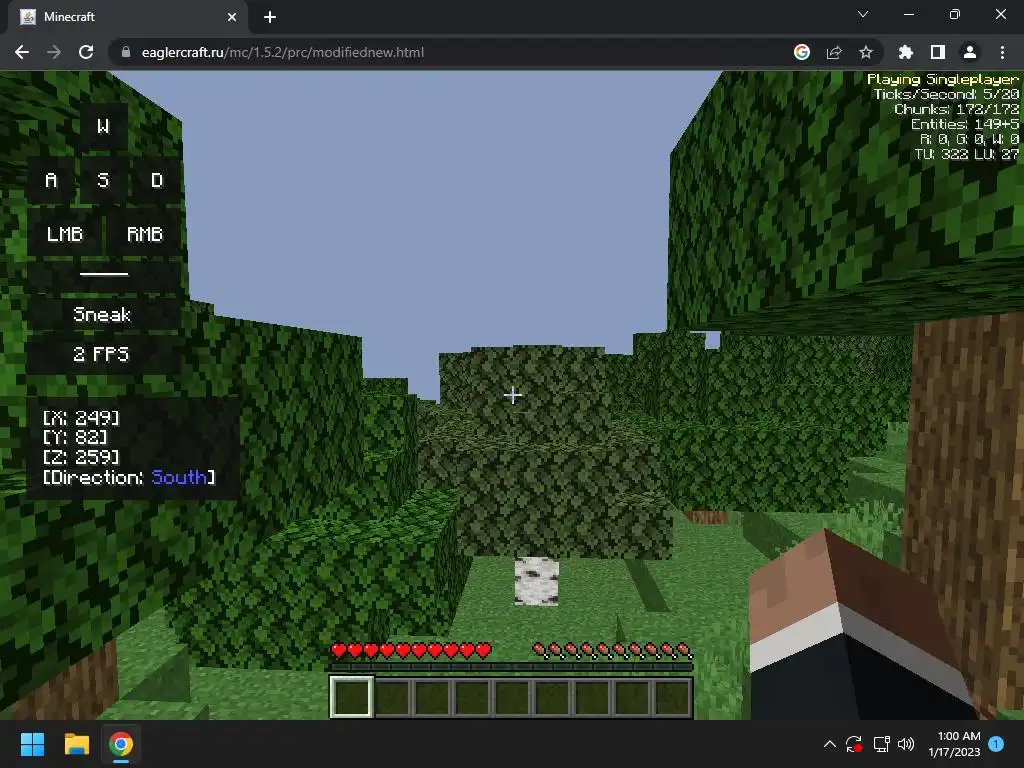The height and width of the screenshot is (768, 1024).
Task: Click the spacebar overlay
Action: tap(104, 275)
